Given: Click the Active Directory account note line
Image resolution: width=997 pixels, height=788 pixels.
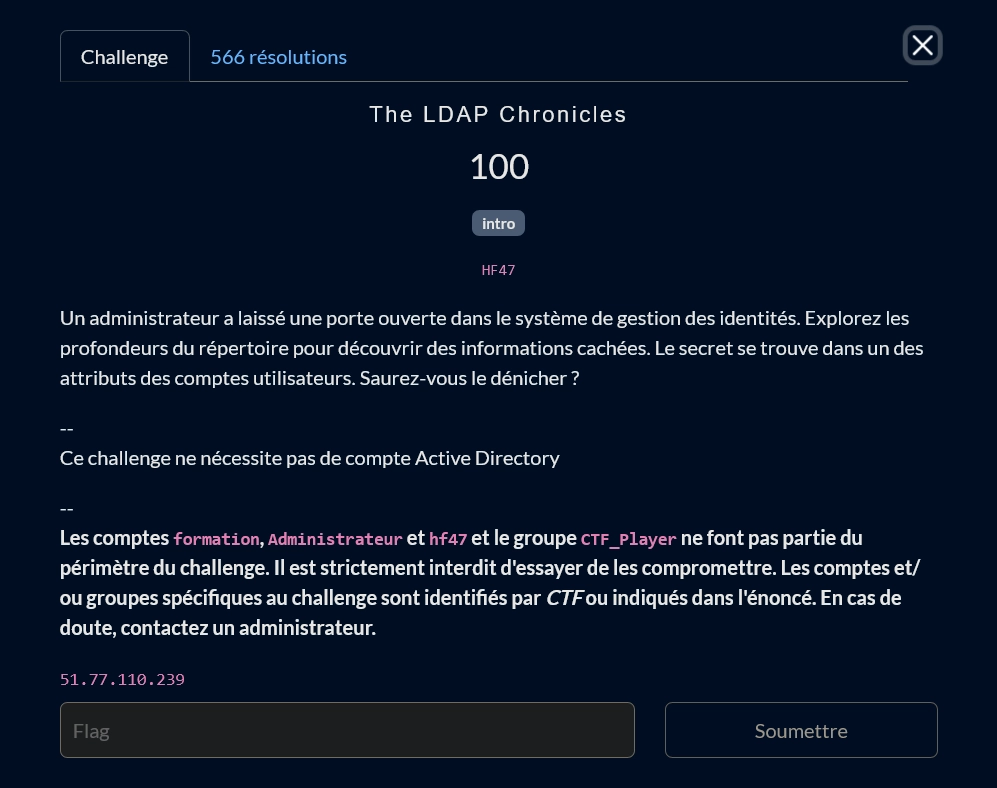Looking at the screenshot, I should coord(309,458).
